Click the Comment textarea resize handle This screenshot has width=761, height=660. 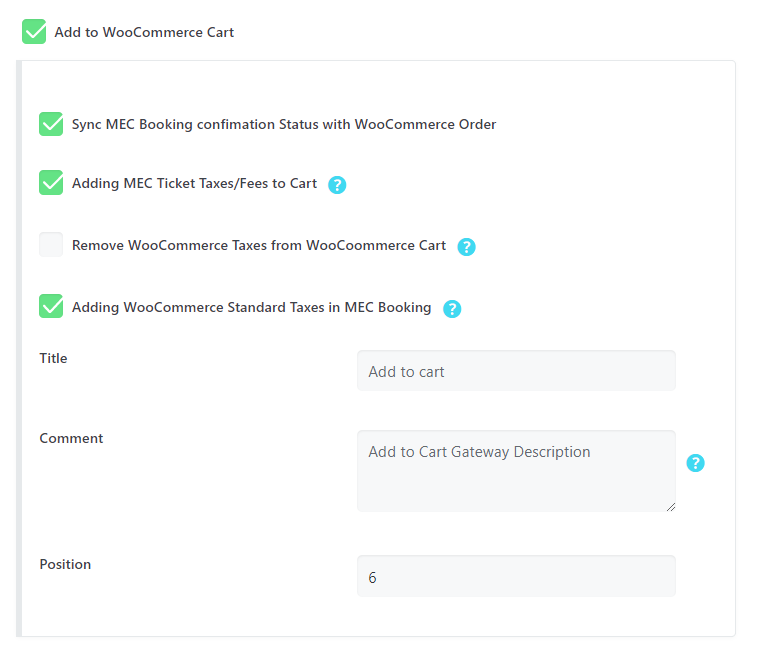pos(671,507)
